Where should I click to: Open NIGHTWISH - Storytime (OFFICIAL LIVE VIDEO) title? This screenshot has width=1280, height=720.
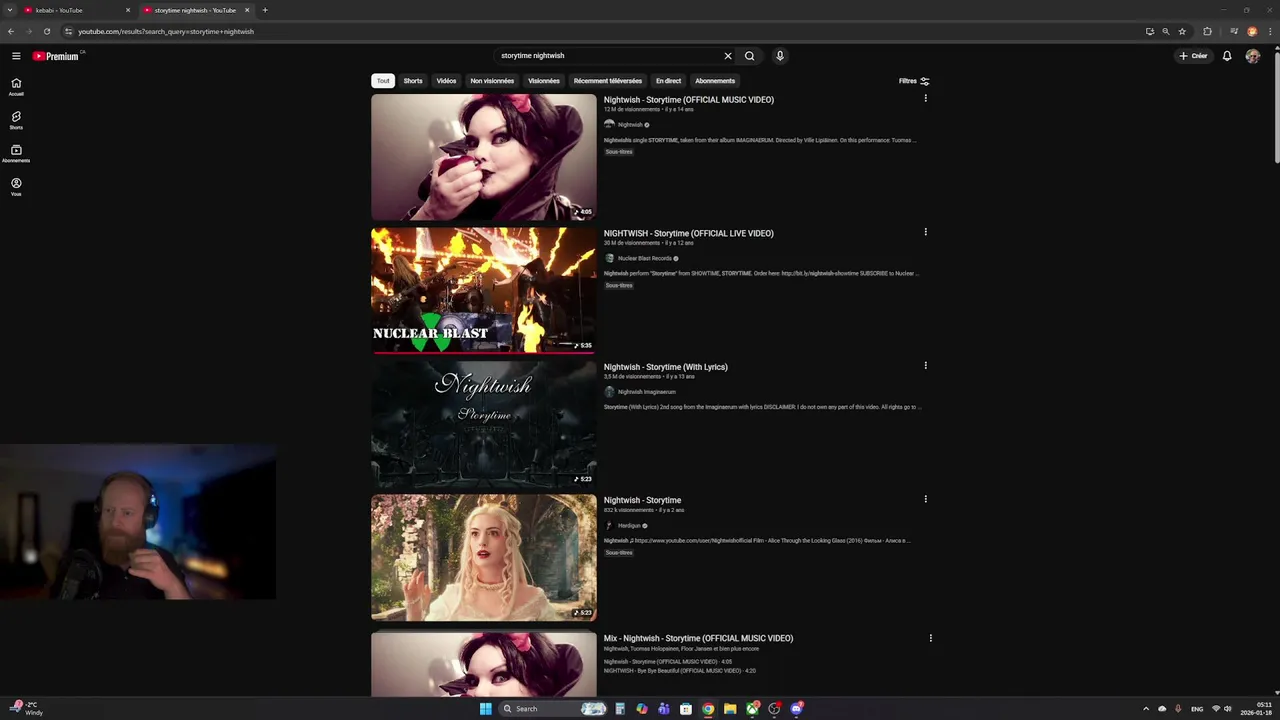pos(689,233)
